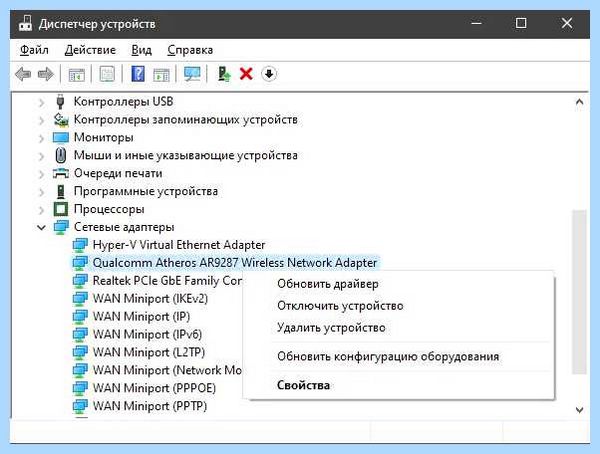This screenshot has height=454, width=600.
Task: Click the Forward arrow toolbar icon
Action: pyautogui.click(x=46, y=74)
